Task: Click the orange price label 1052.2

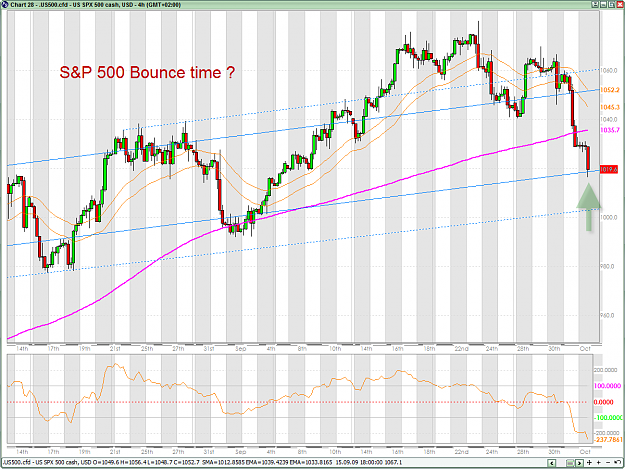Action: pos(610,90)
